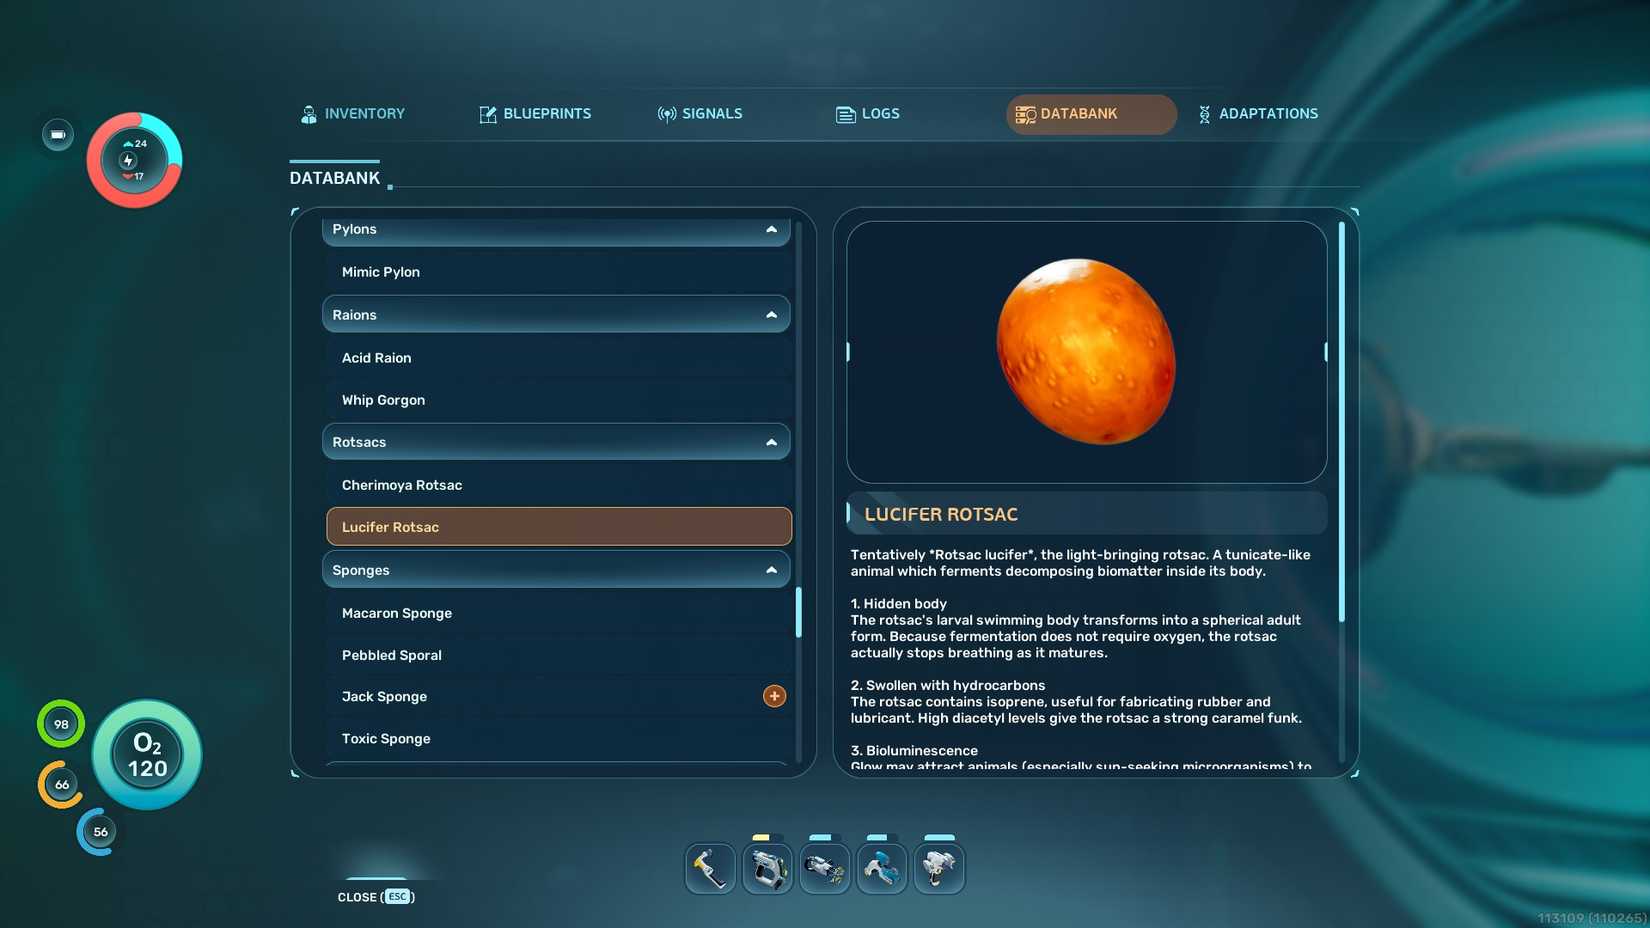1650x928 pixels.
Task: Collapse the Pylons category
Action: pyautogui.click(x=556, y=230)
